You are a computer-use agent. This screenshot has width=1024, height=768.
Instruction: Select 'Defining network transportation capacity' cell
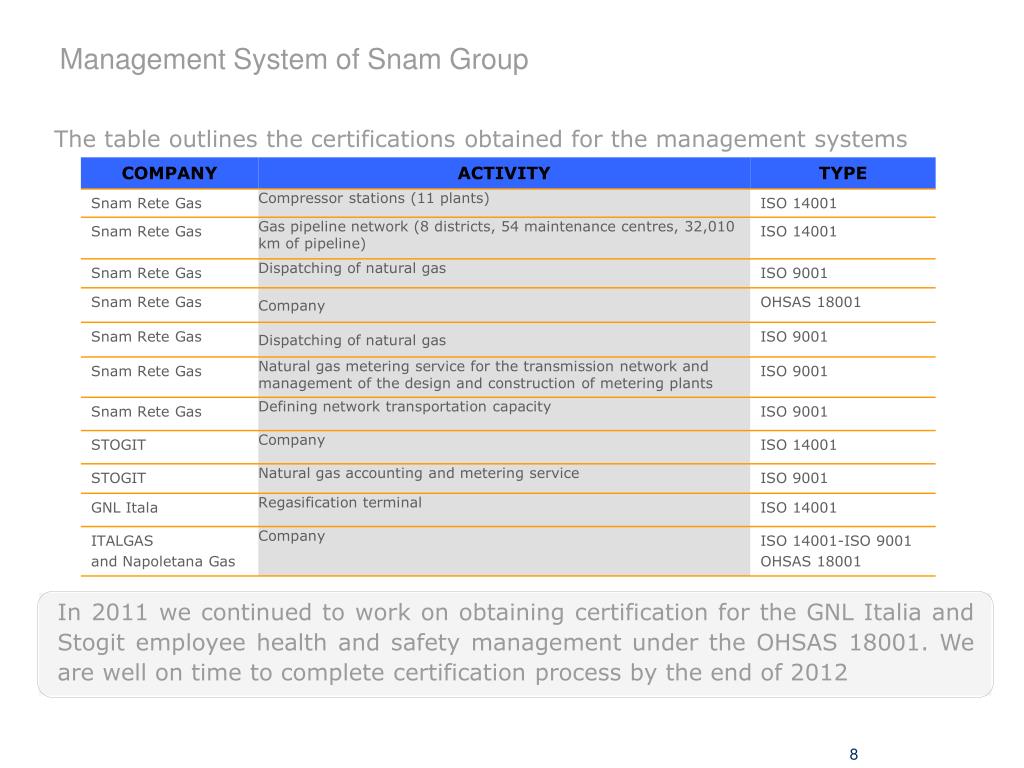coord(404,406)
